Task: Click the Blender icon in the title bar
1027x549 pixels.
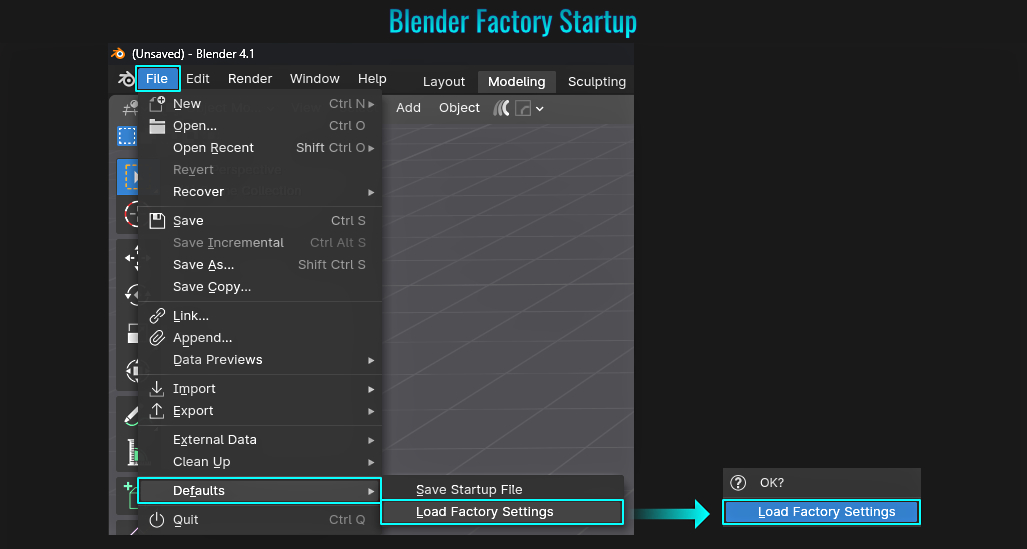Action: [x=118, y=54]
